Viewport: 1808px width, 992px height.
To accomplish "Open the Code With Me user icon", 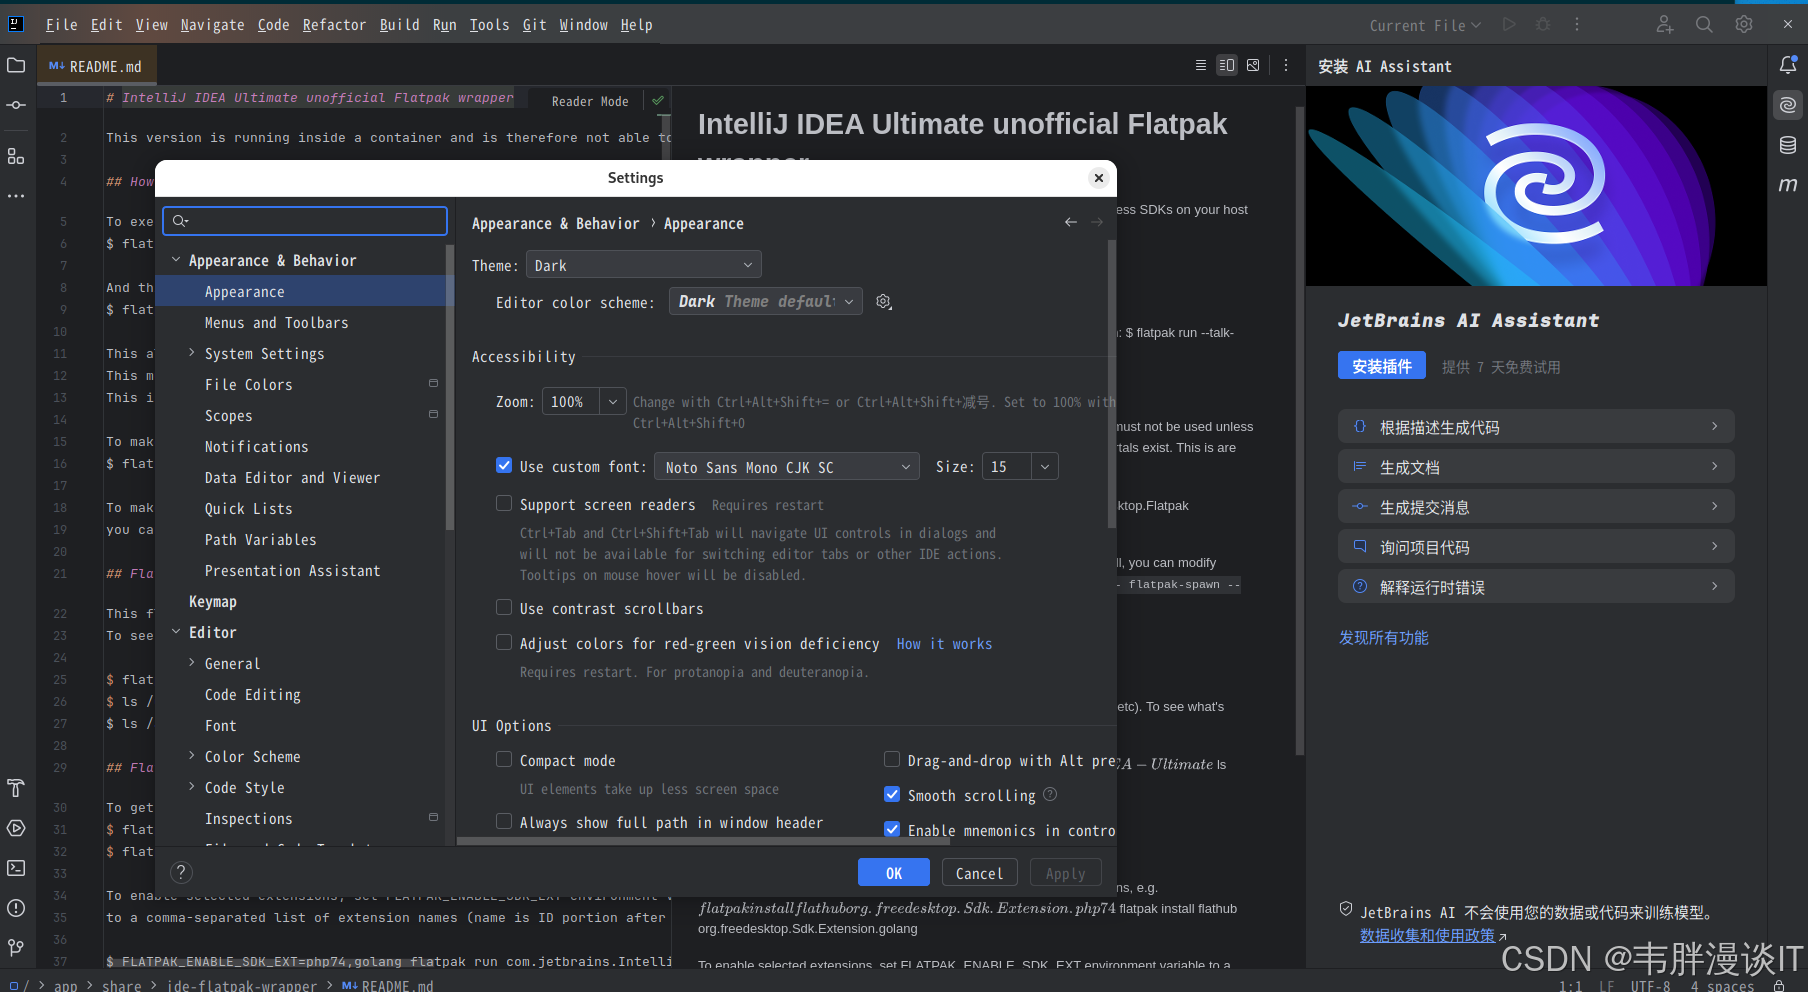I will 1665,24.
